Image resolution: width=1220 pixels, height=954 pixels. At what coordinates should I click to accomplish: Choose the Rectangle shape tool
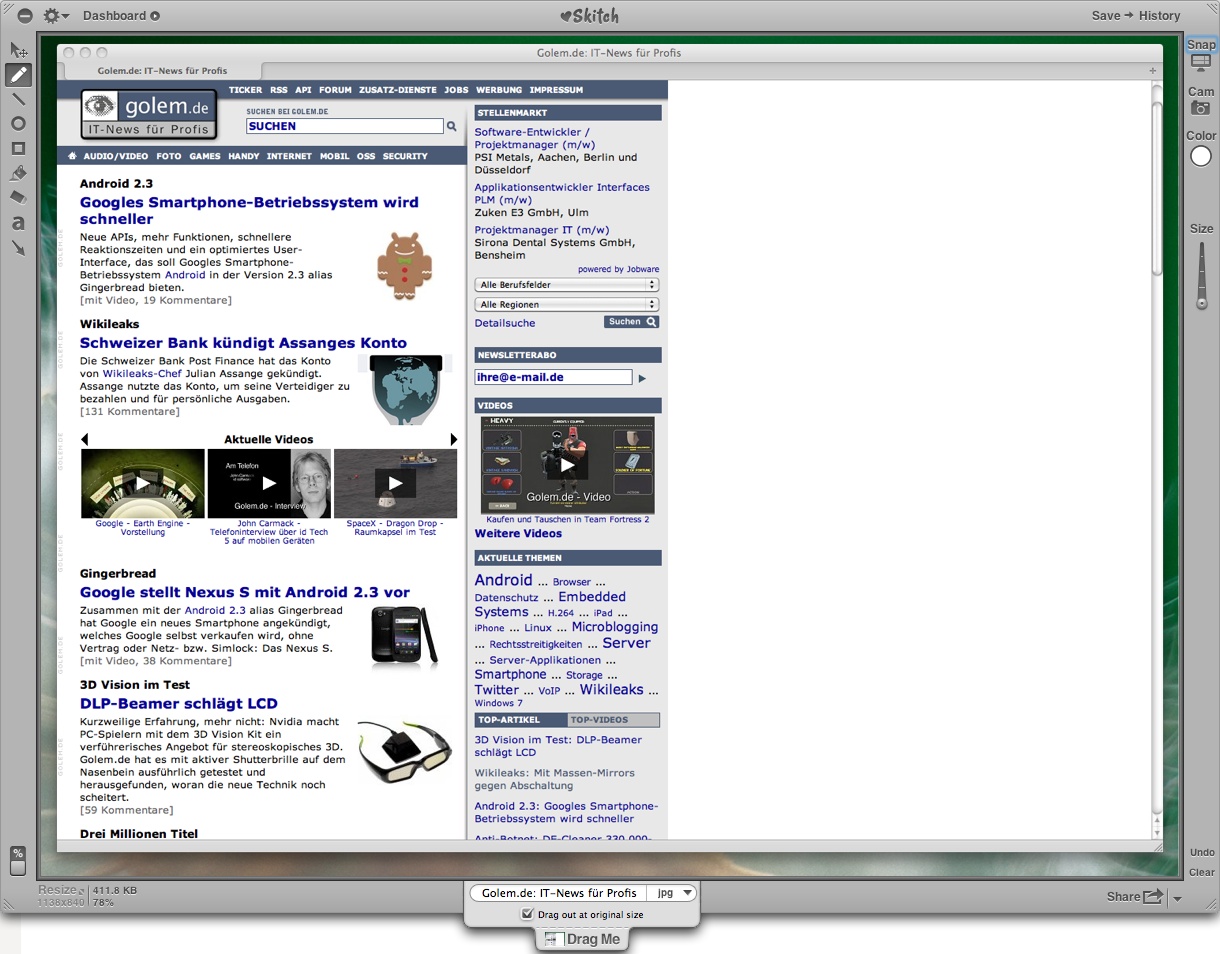18,148
